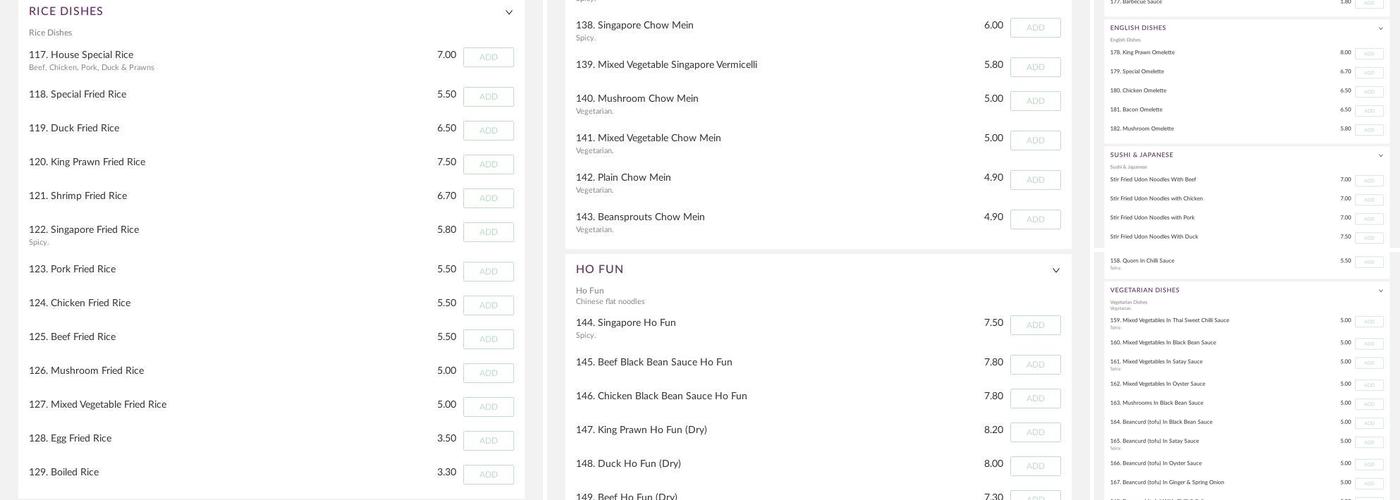Collapse the Ho Fun section chevron
The height and width of the screenshot is (500, 1400).
pyautogui.click(x=1055, y=271)
